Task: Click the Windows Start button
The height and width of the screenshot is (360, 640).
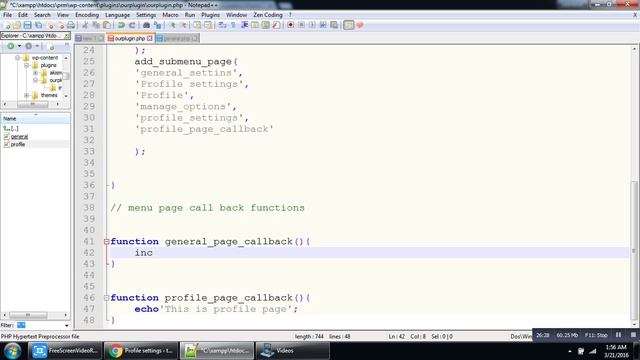Action: point(12,351)
